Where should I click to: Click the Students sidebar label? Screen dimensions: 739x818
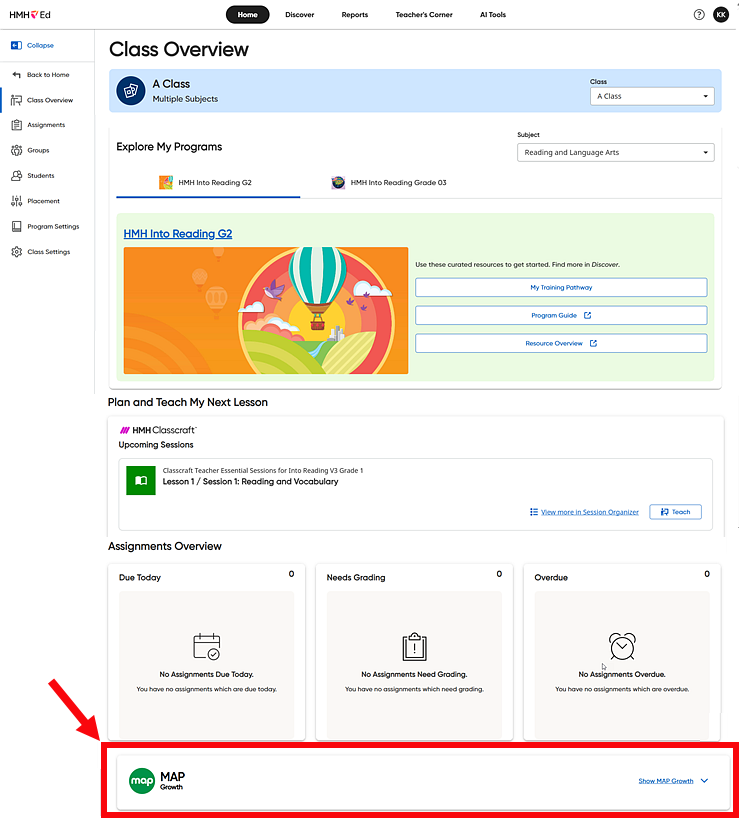point(41,175)
